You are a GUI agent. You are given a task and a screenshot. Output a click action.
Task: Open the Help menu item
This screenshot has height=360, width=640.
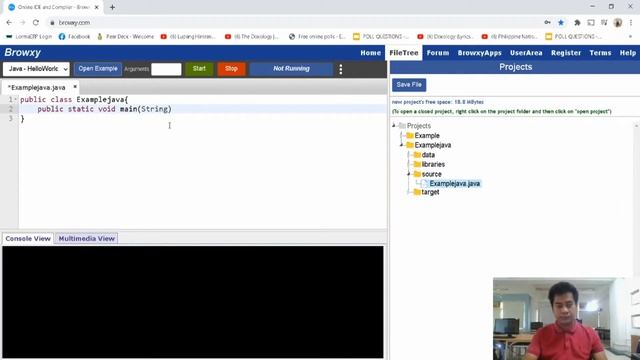click(627, 53)
